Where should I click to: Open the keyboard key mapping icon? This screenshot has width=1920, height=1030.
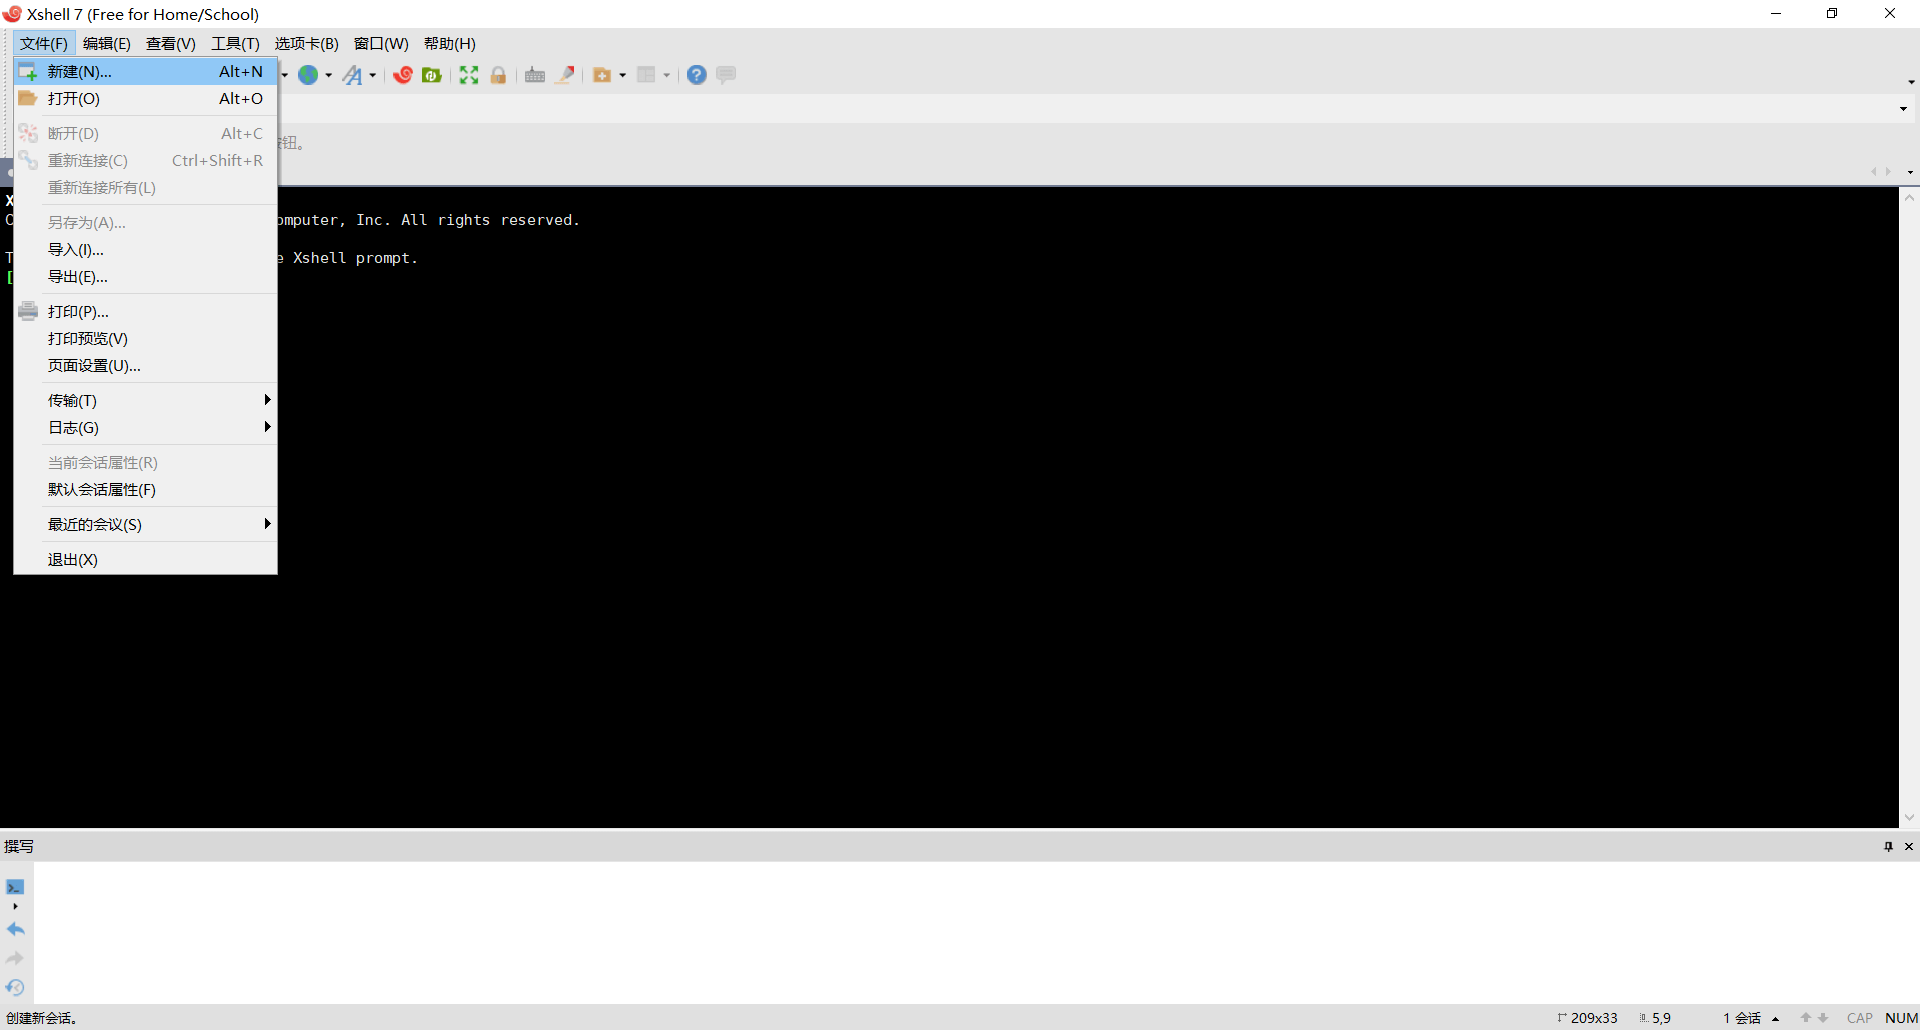(535, 75)
